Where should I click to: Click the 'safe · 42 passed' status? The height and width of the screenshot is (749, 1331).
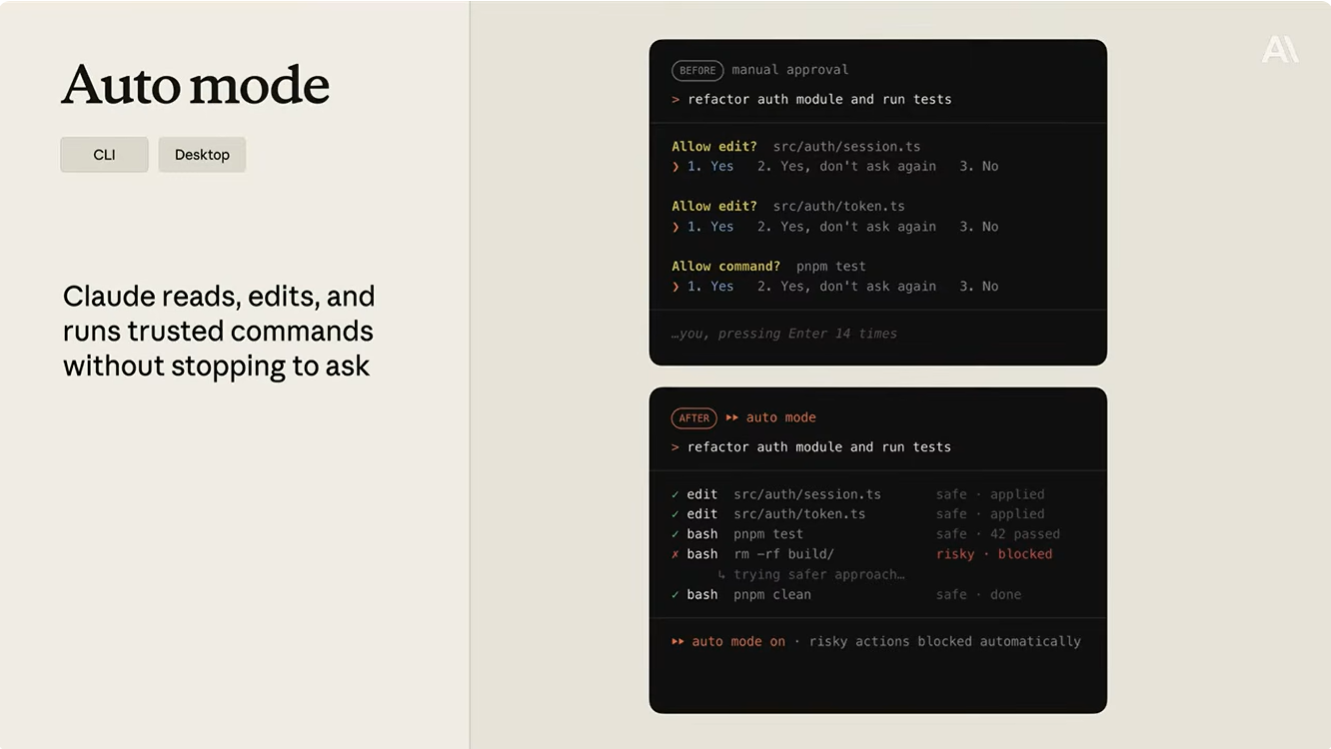click(x=998, y=534)
